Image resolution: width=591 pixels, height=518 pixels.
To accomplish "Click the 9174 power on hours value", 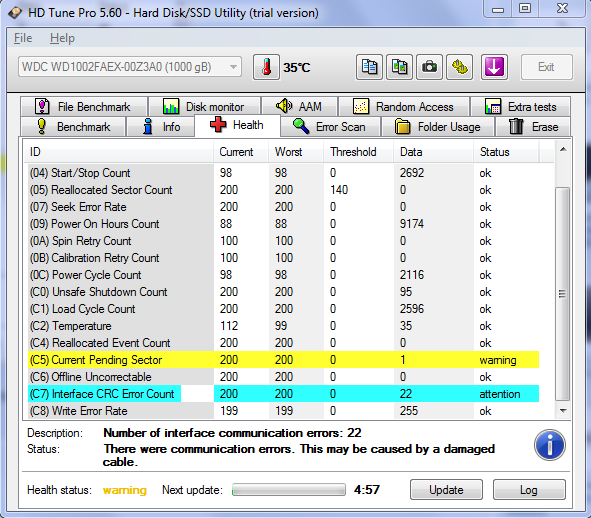I will (412, 224).
